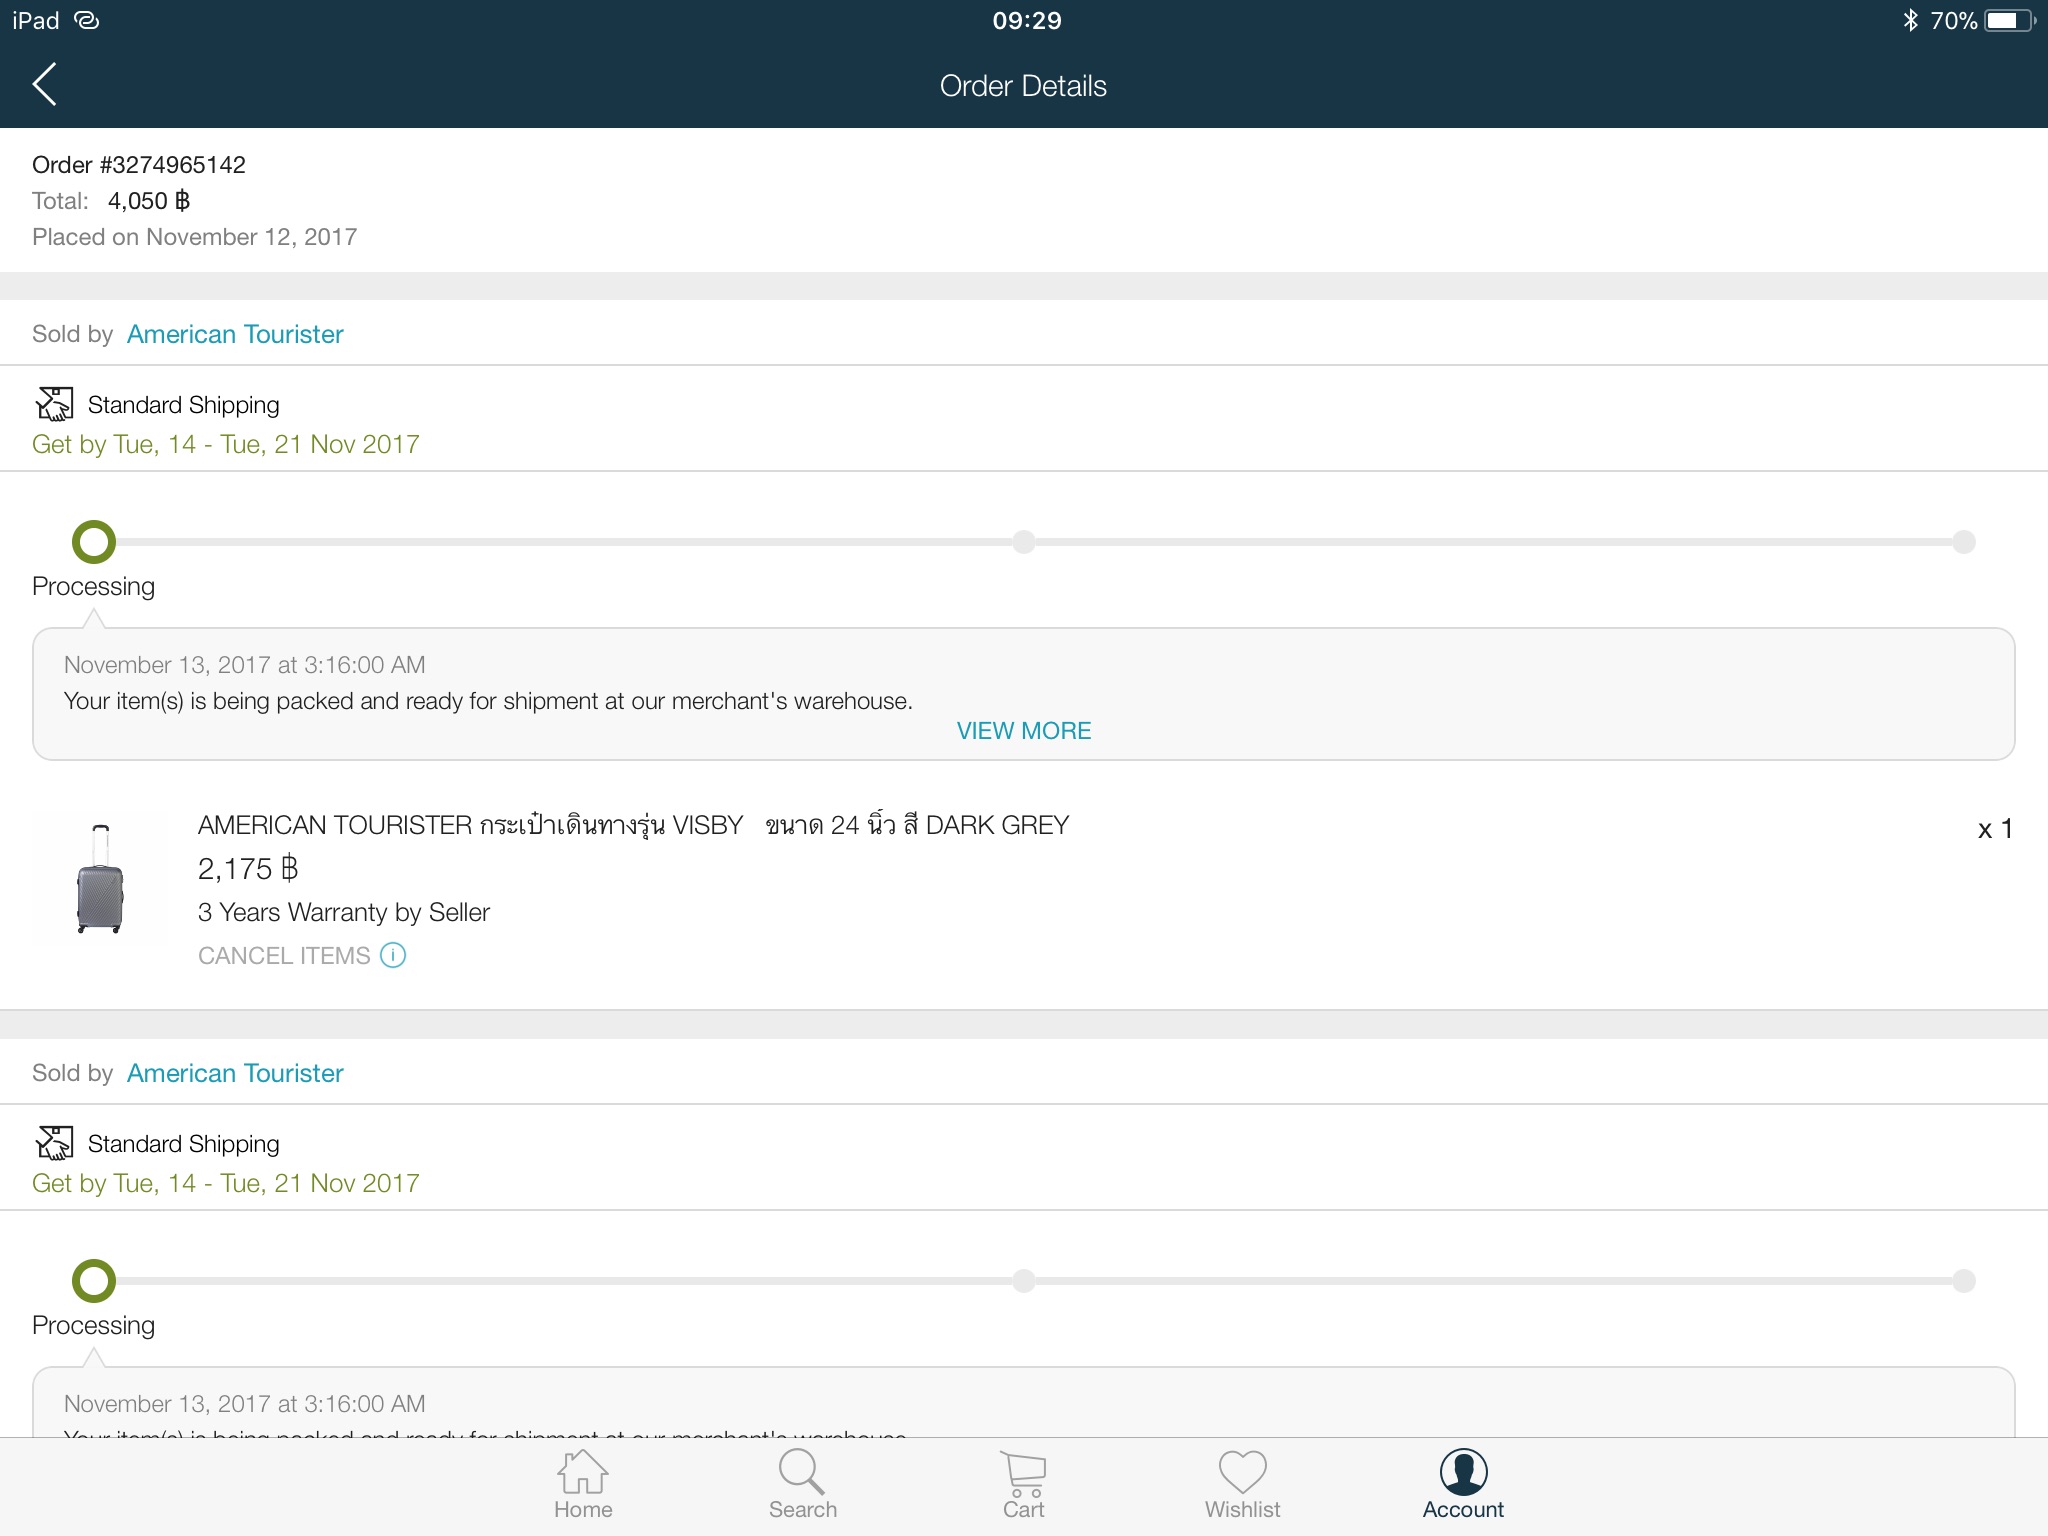2048x1536 pixels.
Task: Tap the first Processing status circle
Action: [94, 542]
